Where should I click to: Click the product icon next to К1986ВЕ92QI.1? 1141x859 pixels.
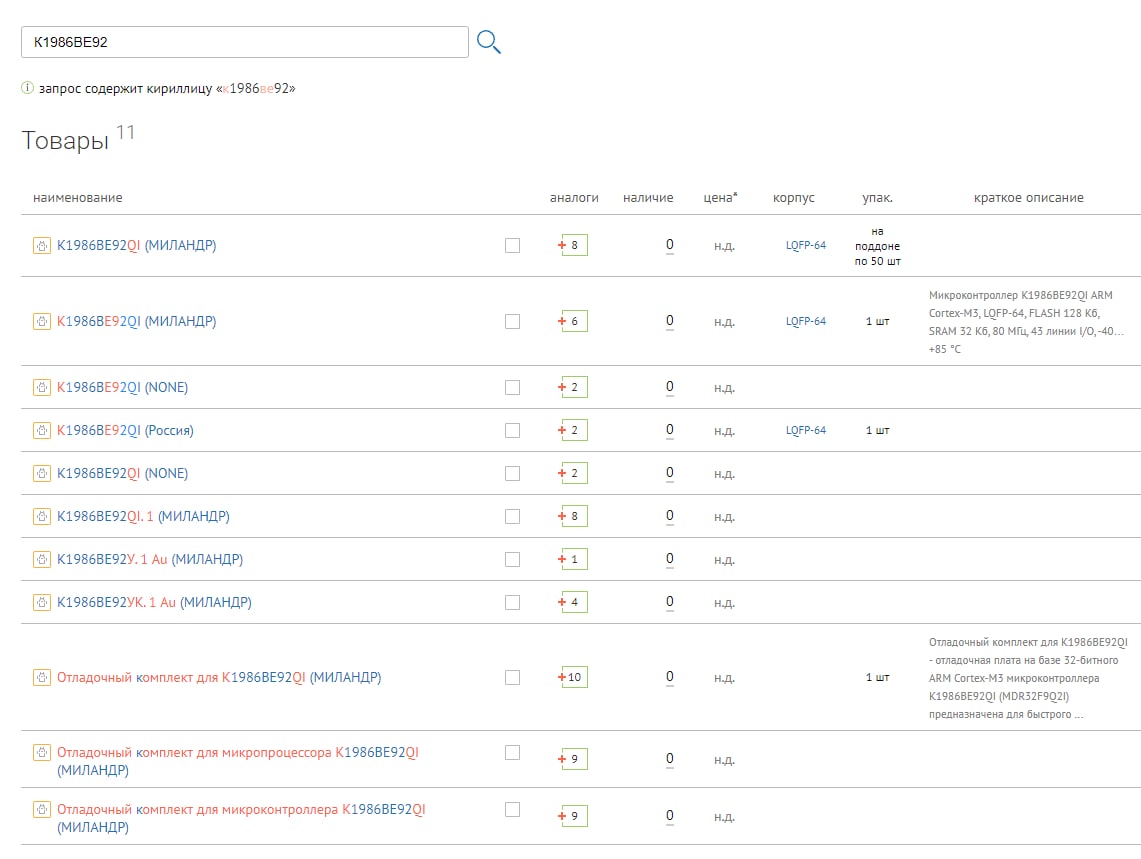tap(42, 516)
